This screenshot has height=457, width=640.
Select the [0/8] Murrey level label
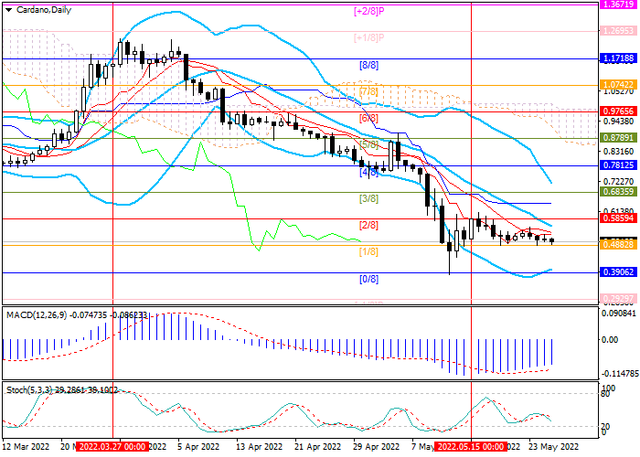368,279
